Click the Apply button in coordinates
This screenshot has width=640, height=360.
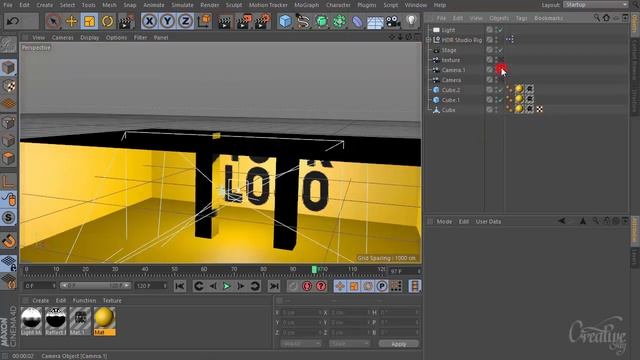[x=399, y=344]
